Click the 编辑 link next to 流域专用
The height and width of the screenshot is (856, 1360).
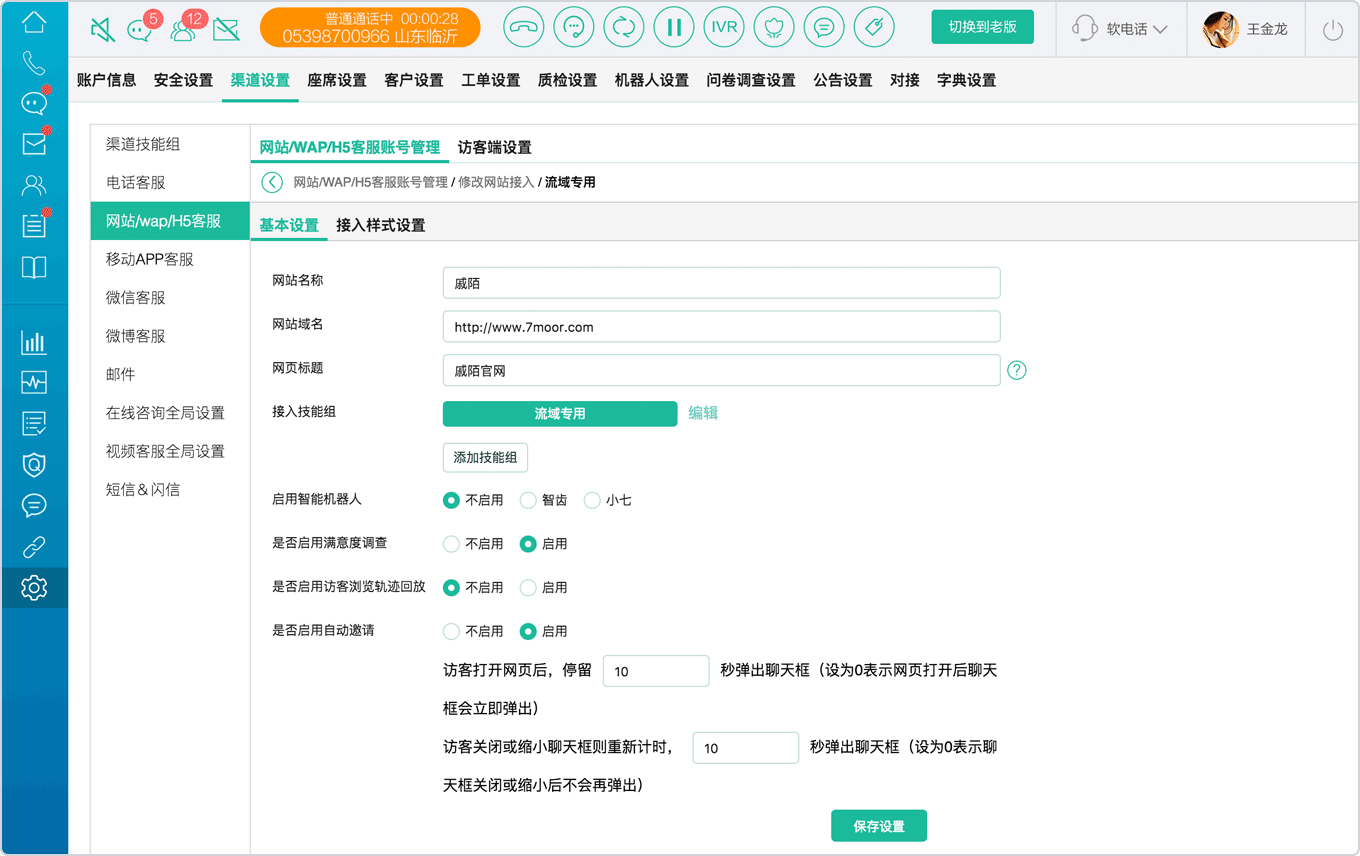pos(703,413)
